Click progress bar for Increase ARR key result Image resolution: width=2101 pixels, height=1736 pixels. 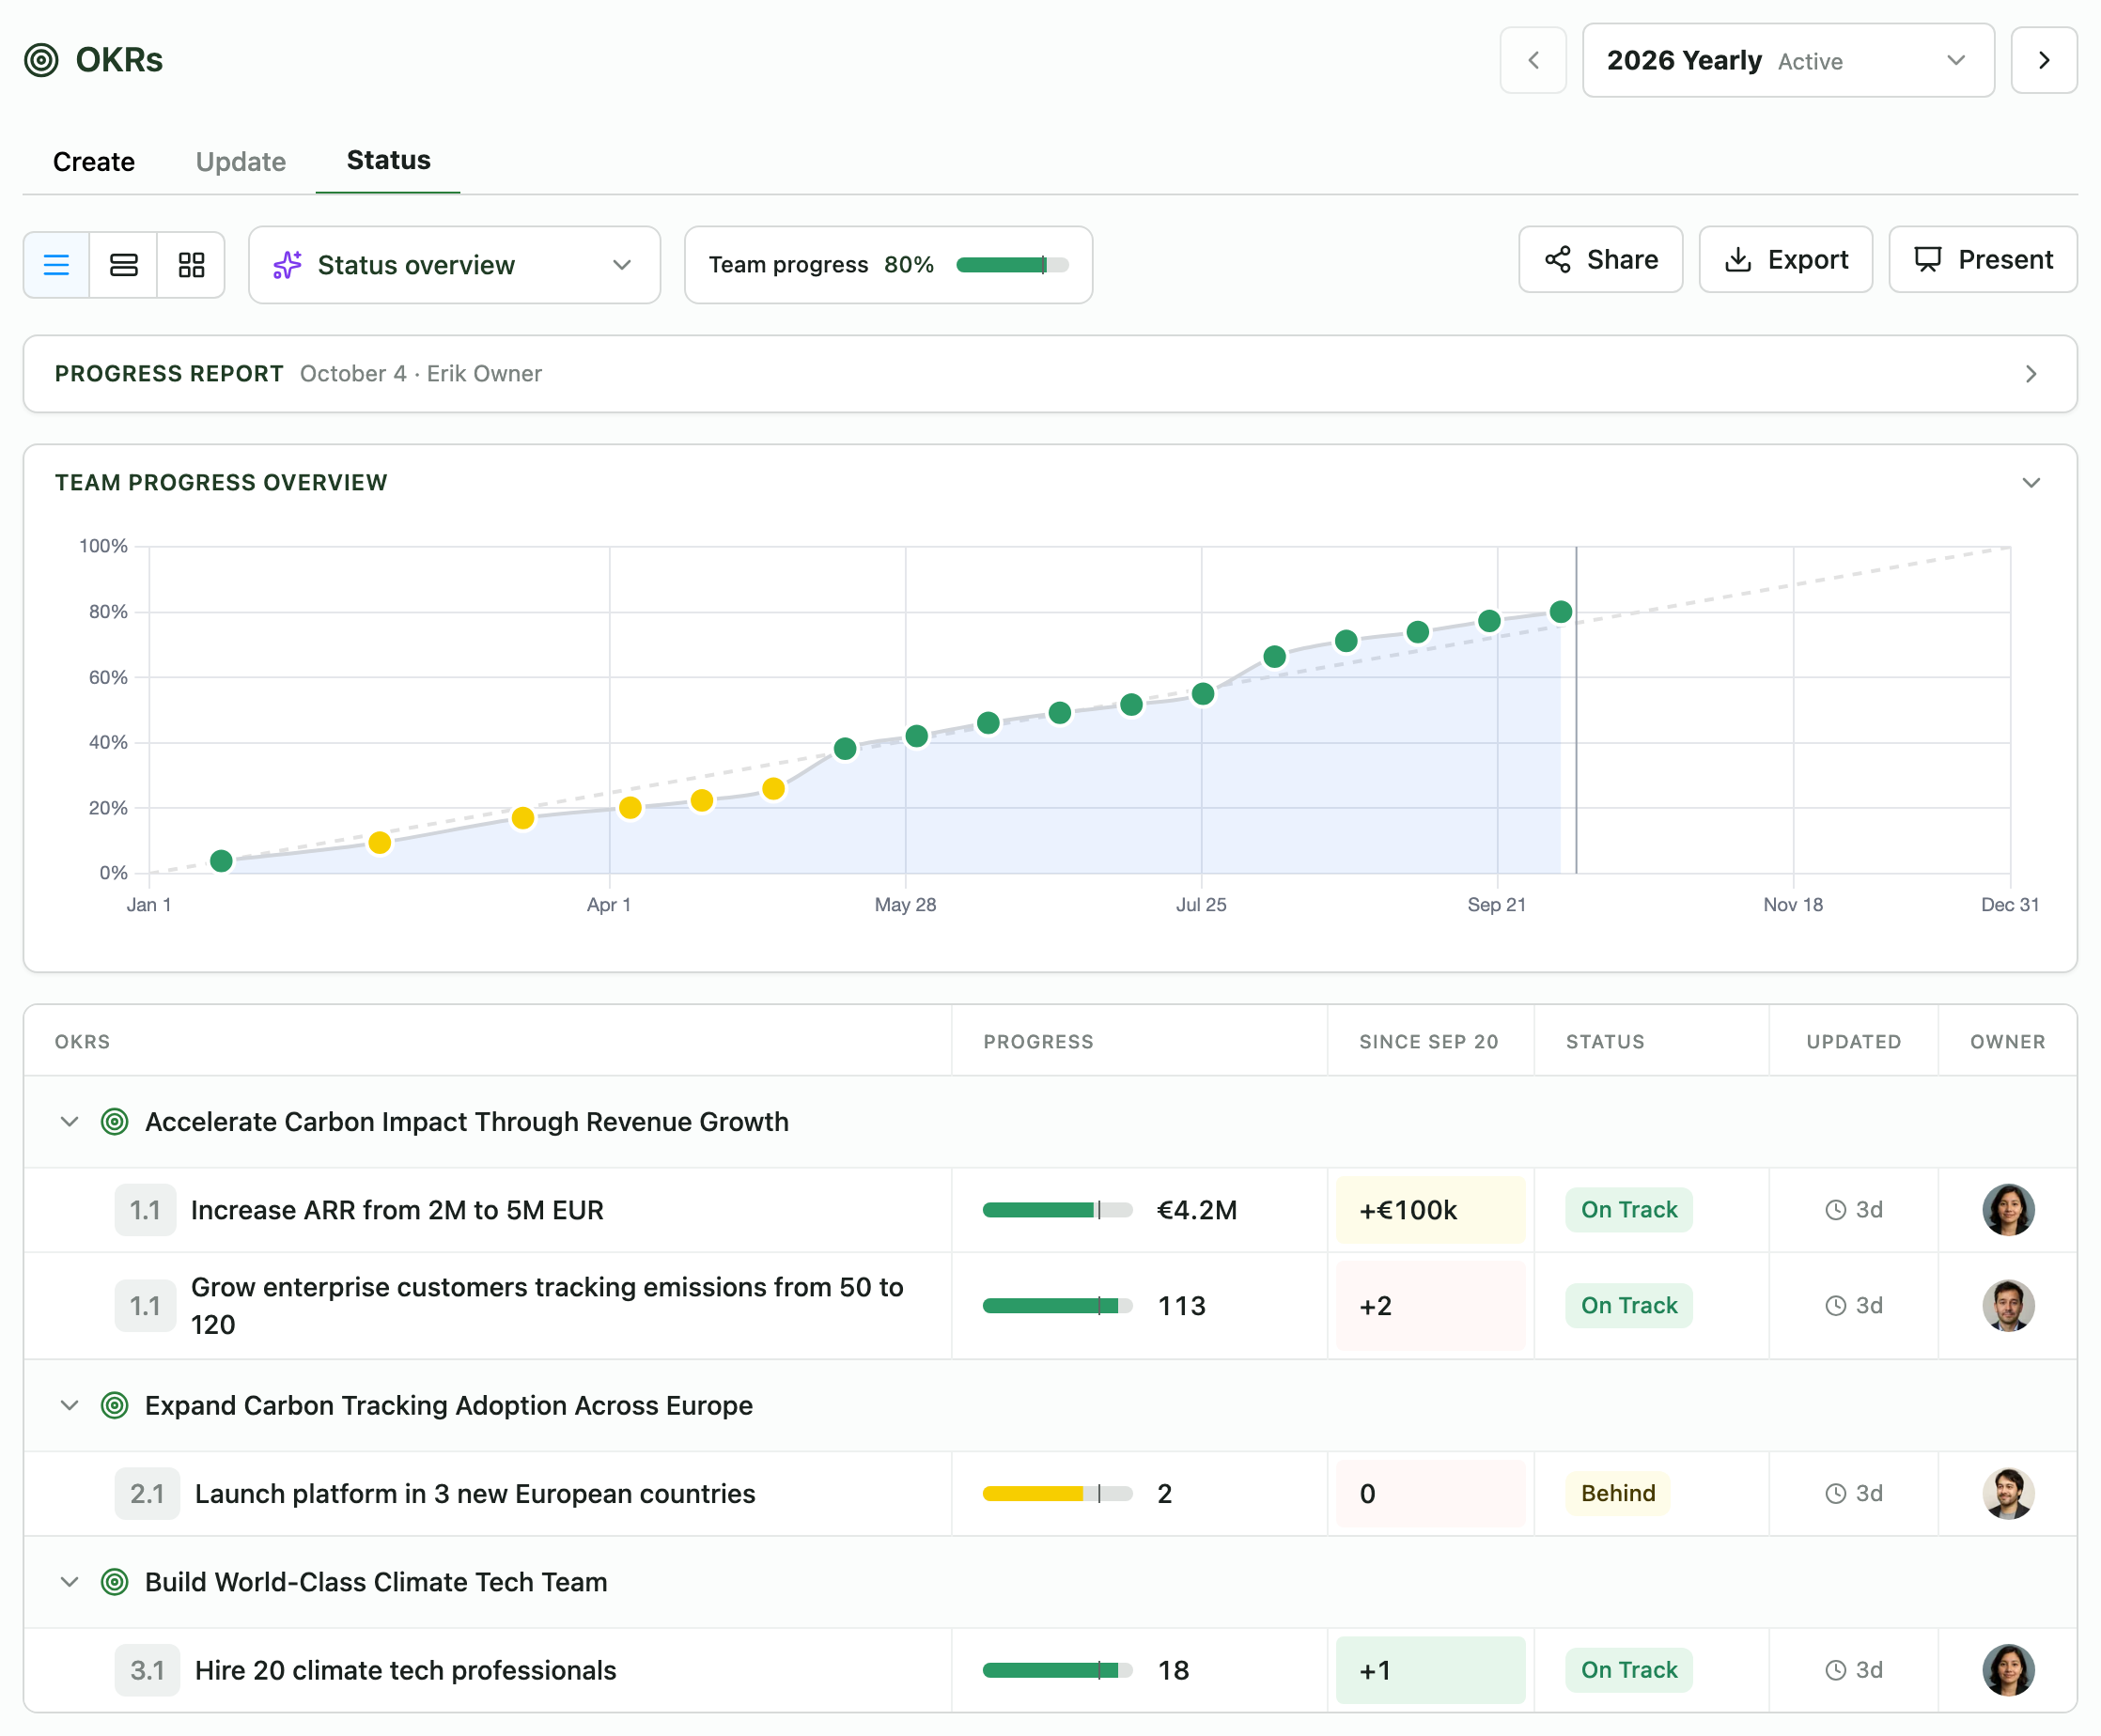(x=1057, y=1210)
